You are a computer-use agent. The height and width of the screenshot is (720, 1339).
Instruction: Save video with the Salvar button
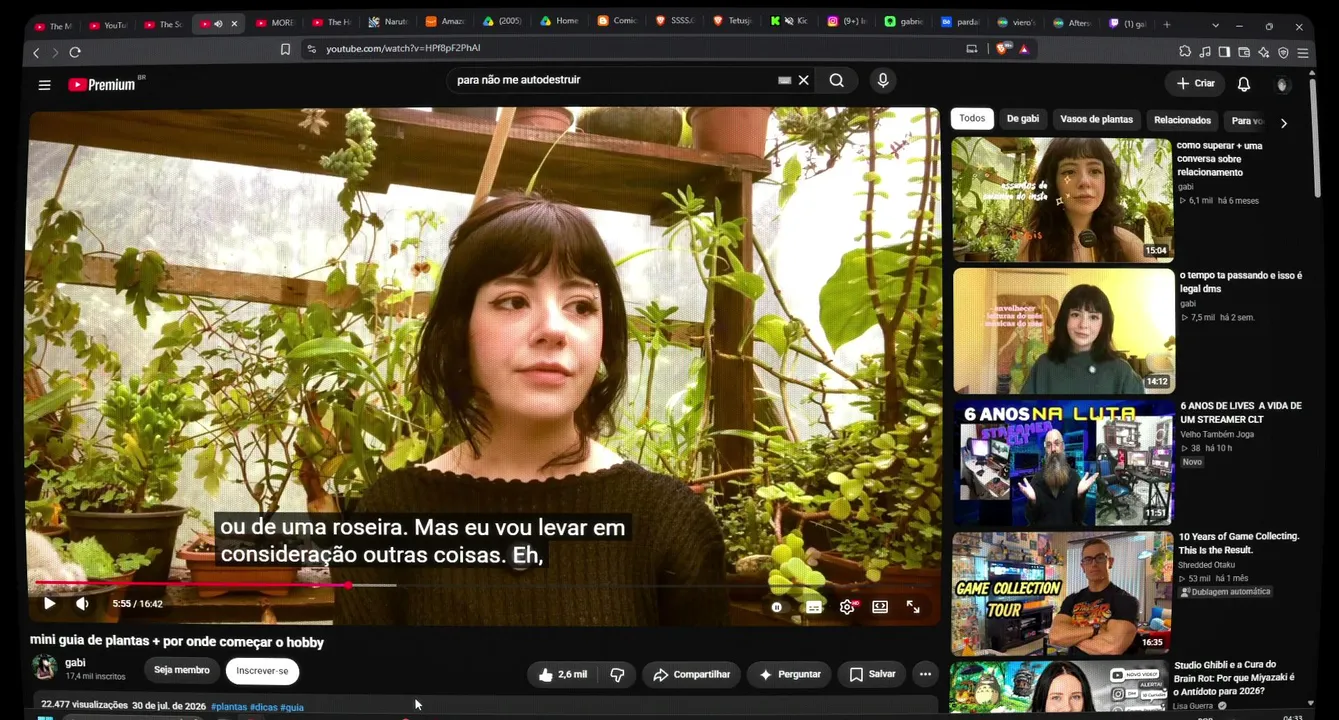pos(872,675)
